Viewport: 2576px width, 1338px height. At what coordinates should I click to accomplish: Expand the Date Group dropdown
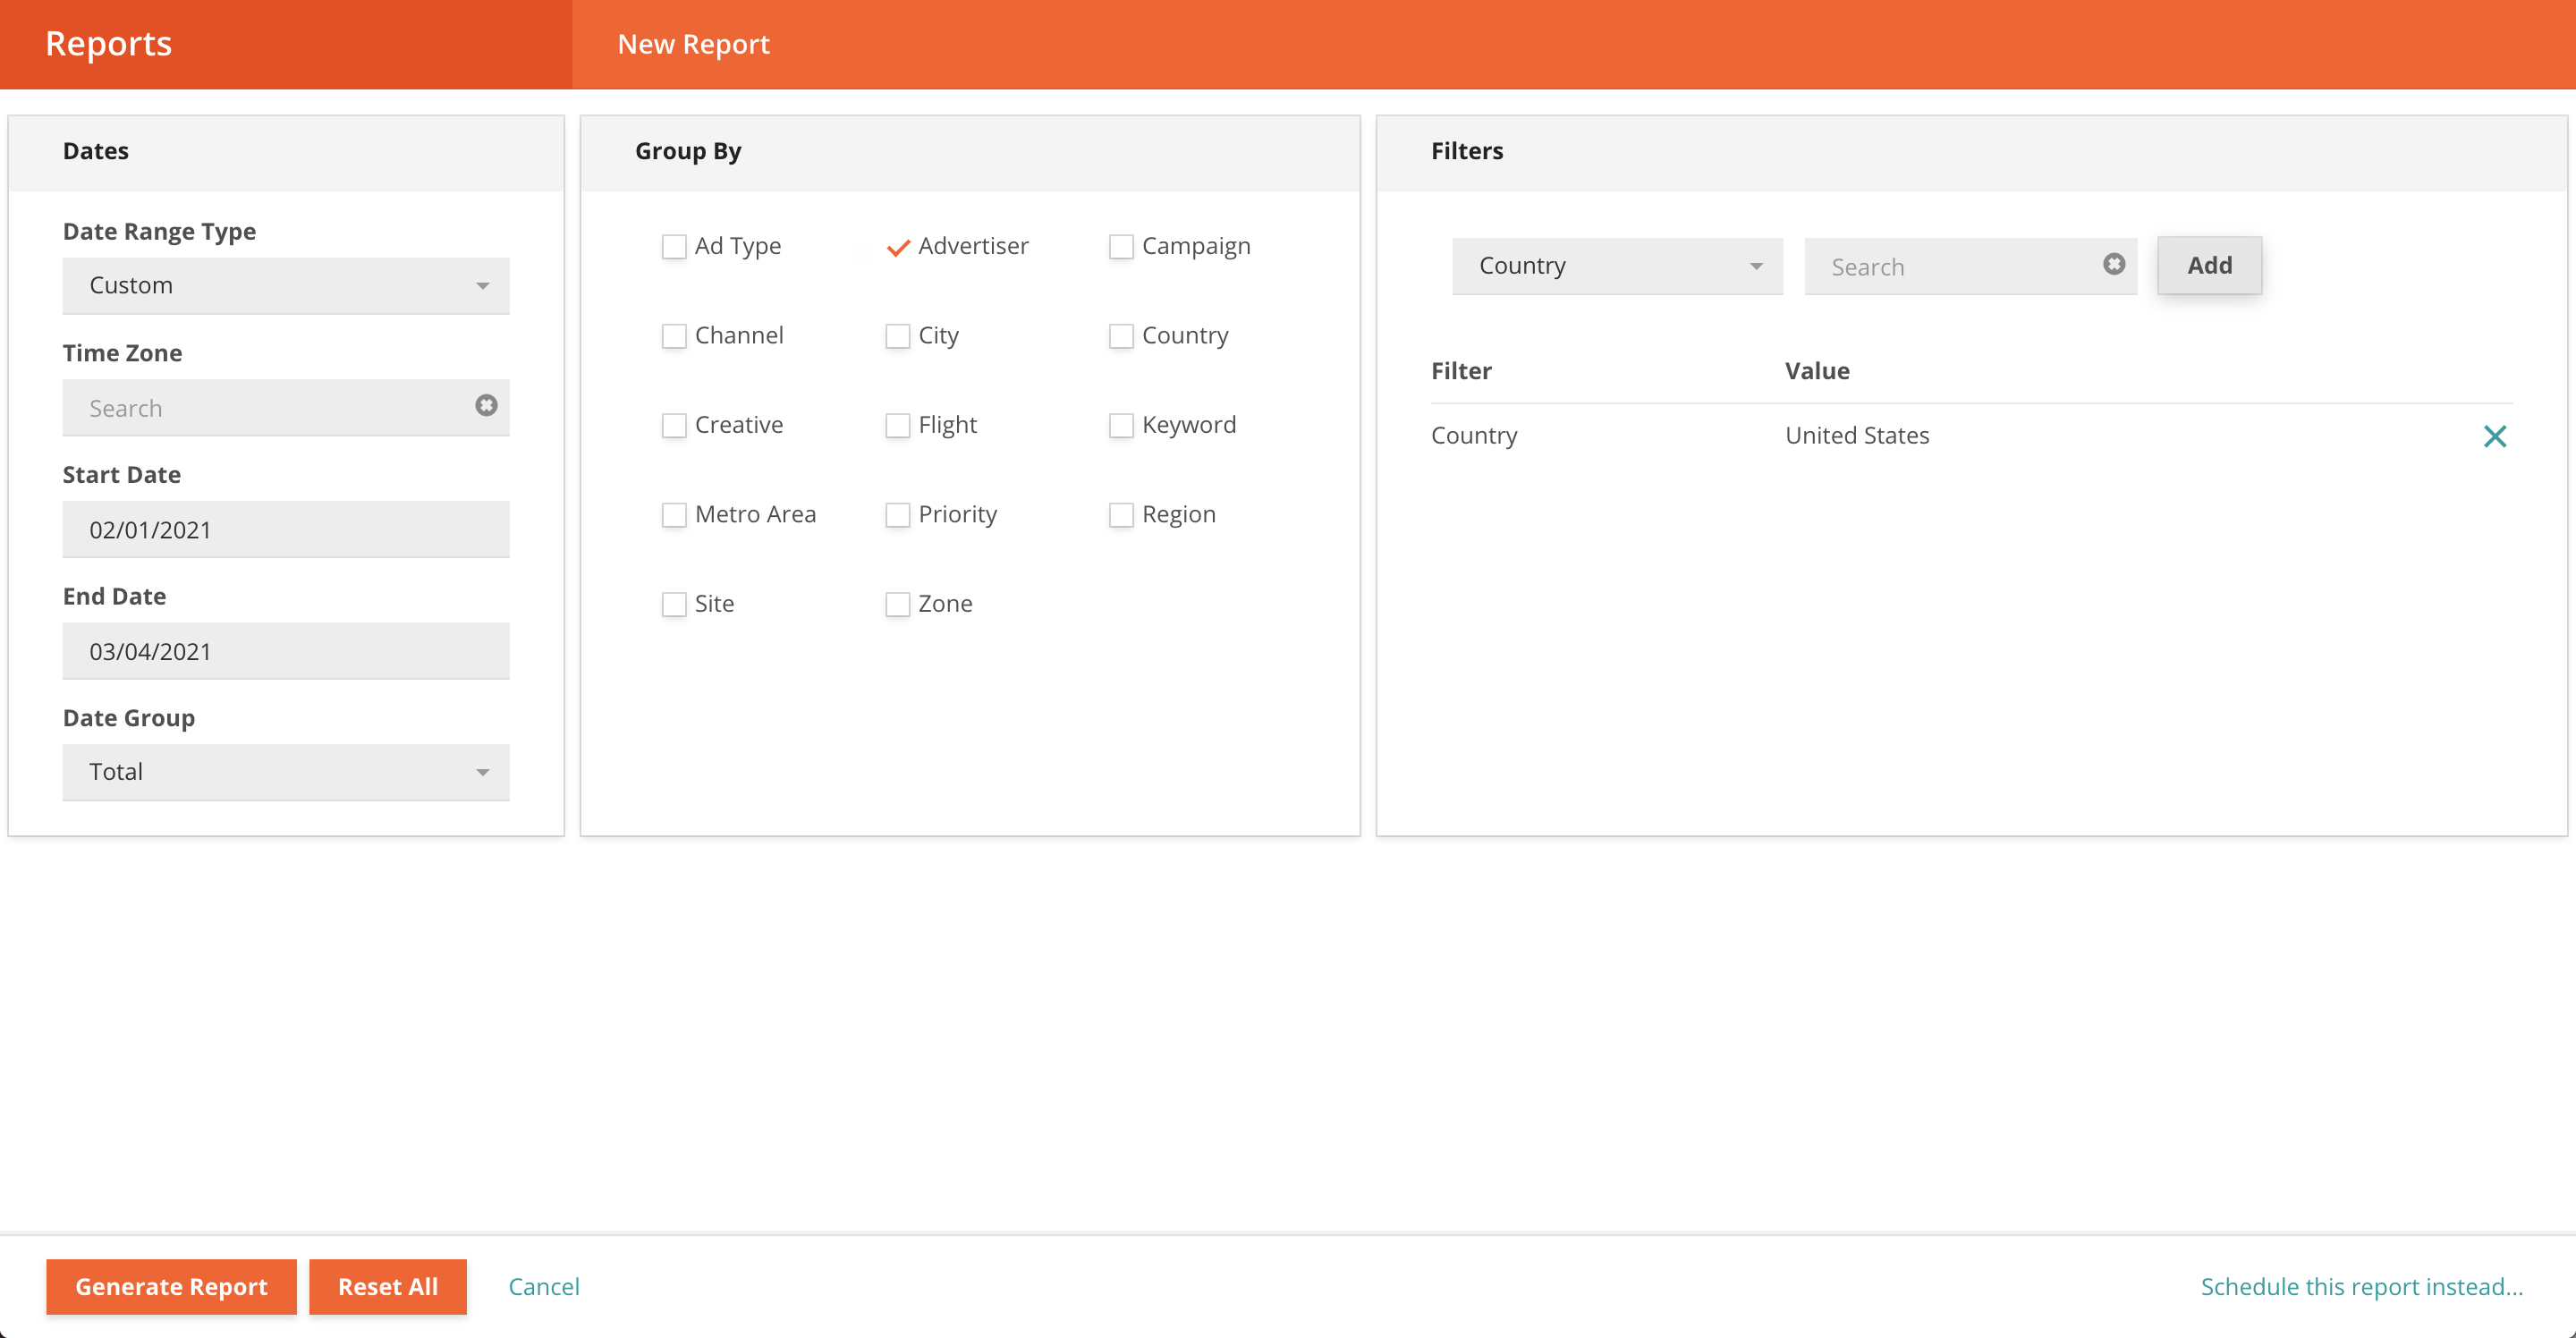286,772
